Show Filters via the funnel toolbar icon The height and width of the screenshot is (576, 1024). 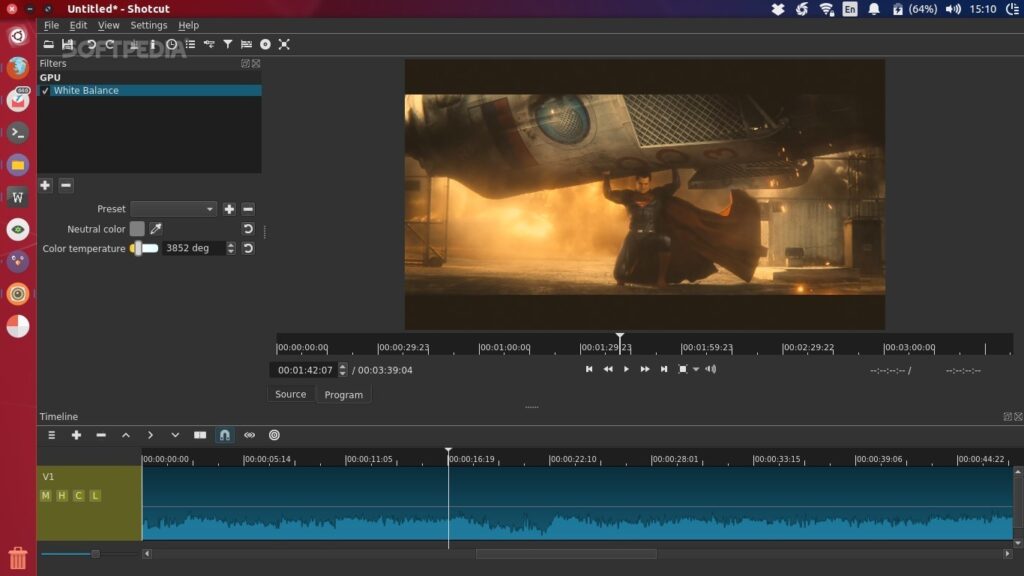(x=228, y=44)
